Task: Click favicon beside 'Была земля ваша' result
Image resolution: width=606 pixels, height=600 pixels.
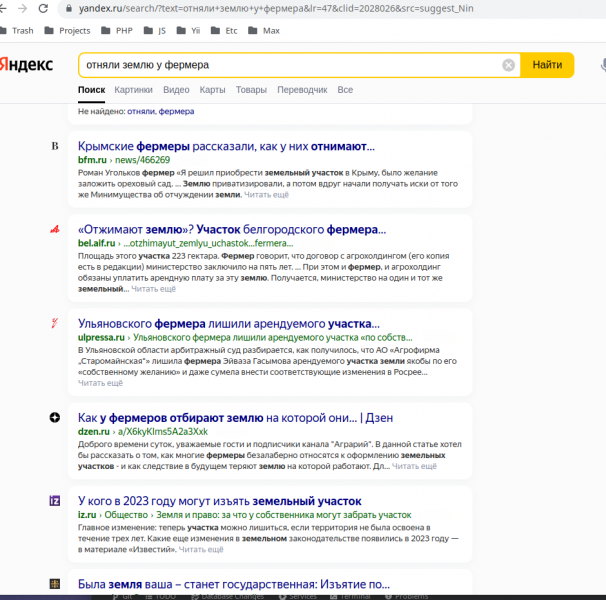Action: tap(55, 584)
